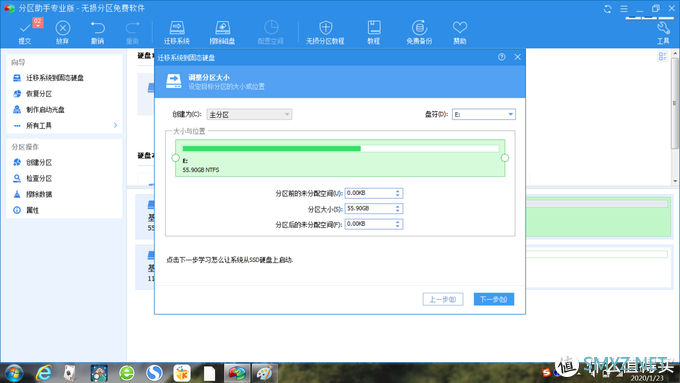
Task: Close the 迁移系统到固态硬盘 dialog
Action: pos(517,57)
